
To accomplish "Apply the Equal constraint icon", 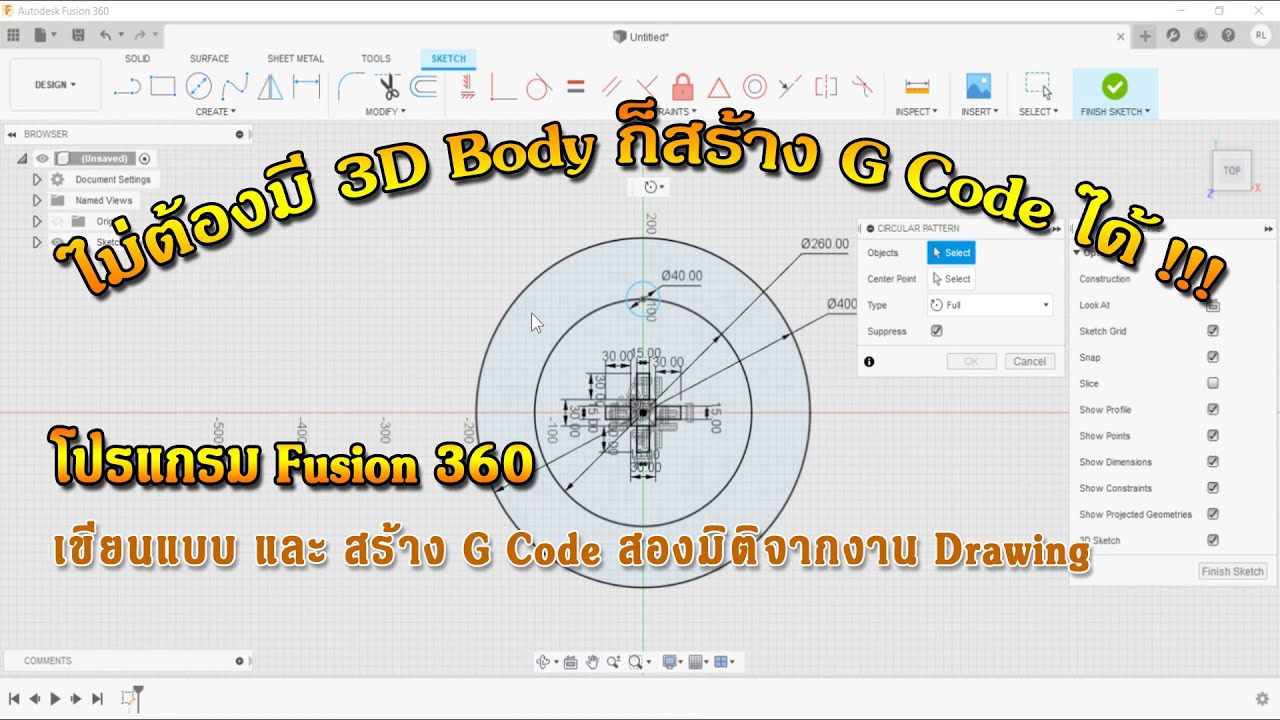I will pos(575,87).
